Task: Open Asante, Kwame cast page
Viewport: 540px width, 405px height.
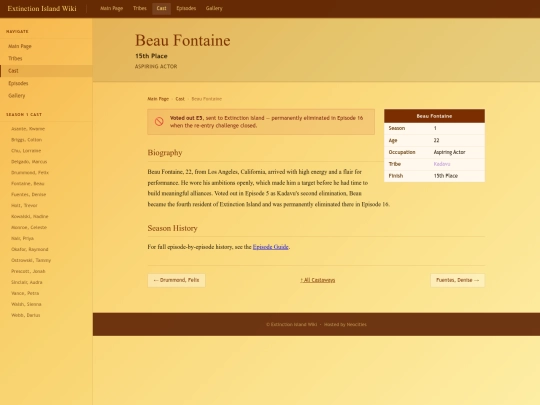Action: click(x=28, y=129)
